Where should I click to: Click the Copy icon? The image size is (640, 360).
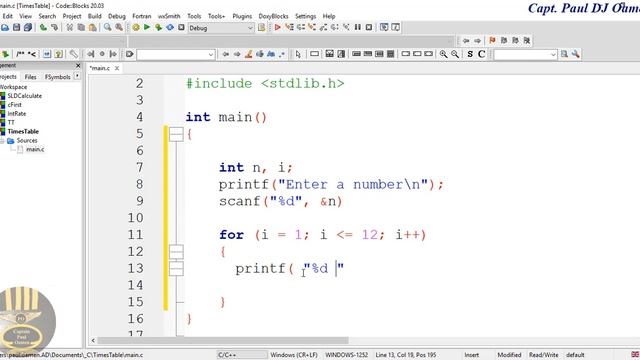(81, 27)
